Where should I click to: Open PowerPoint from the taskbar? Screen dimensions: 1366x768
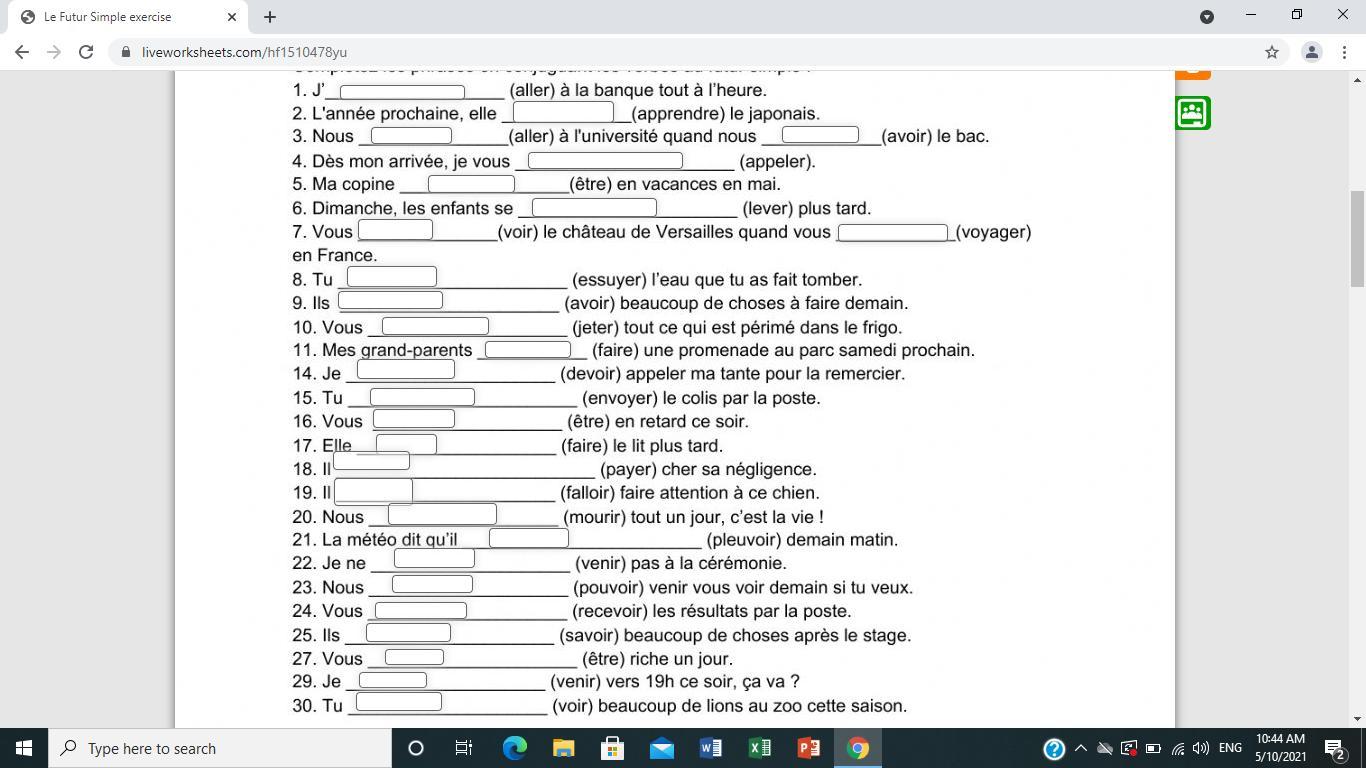[808, 748]
